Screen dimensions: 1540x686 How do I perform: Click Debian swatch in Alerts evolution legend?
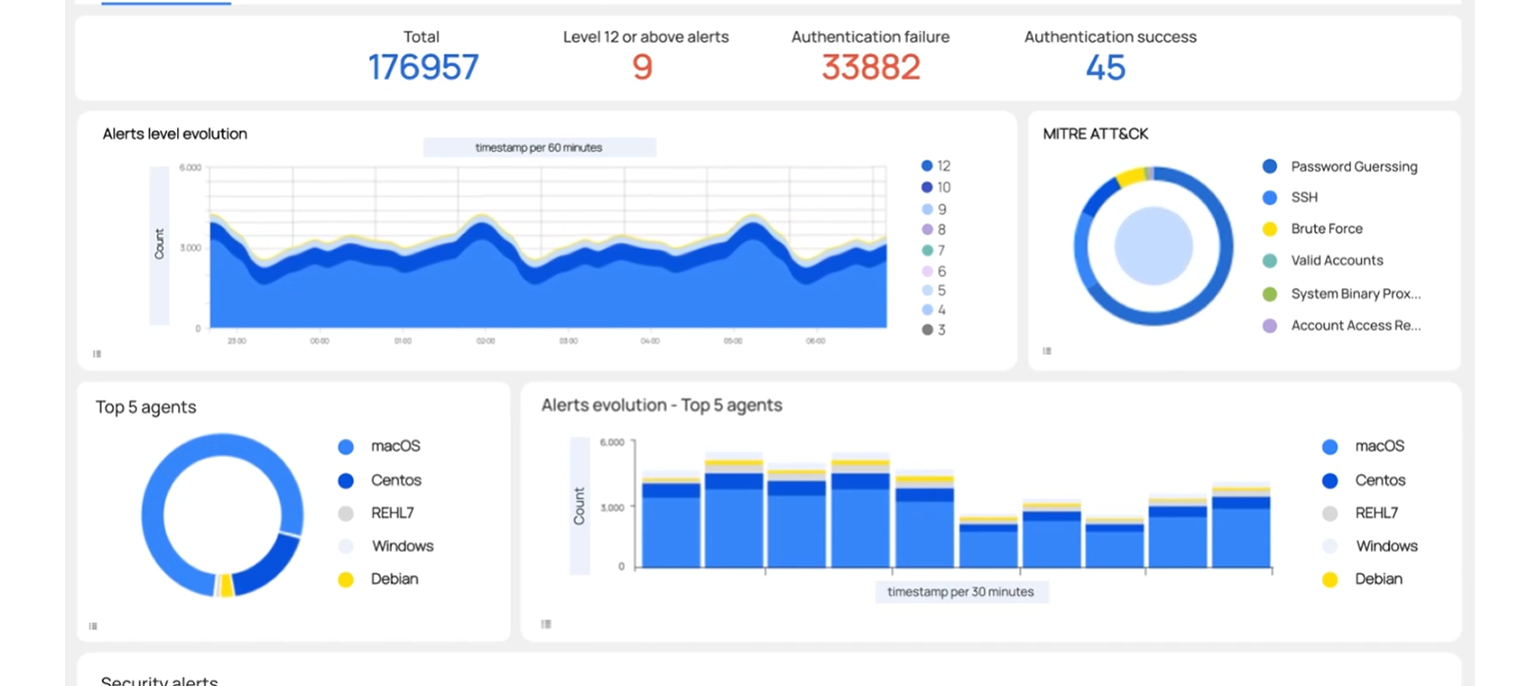pos(1330,580)
